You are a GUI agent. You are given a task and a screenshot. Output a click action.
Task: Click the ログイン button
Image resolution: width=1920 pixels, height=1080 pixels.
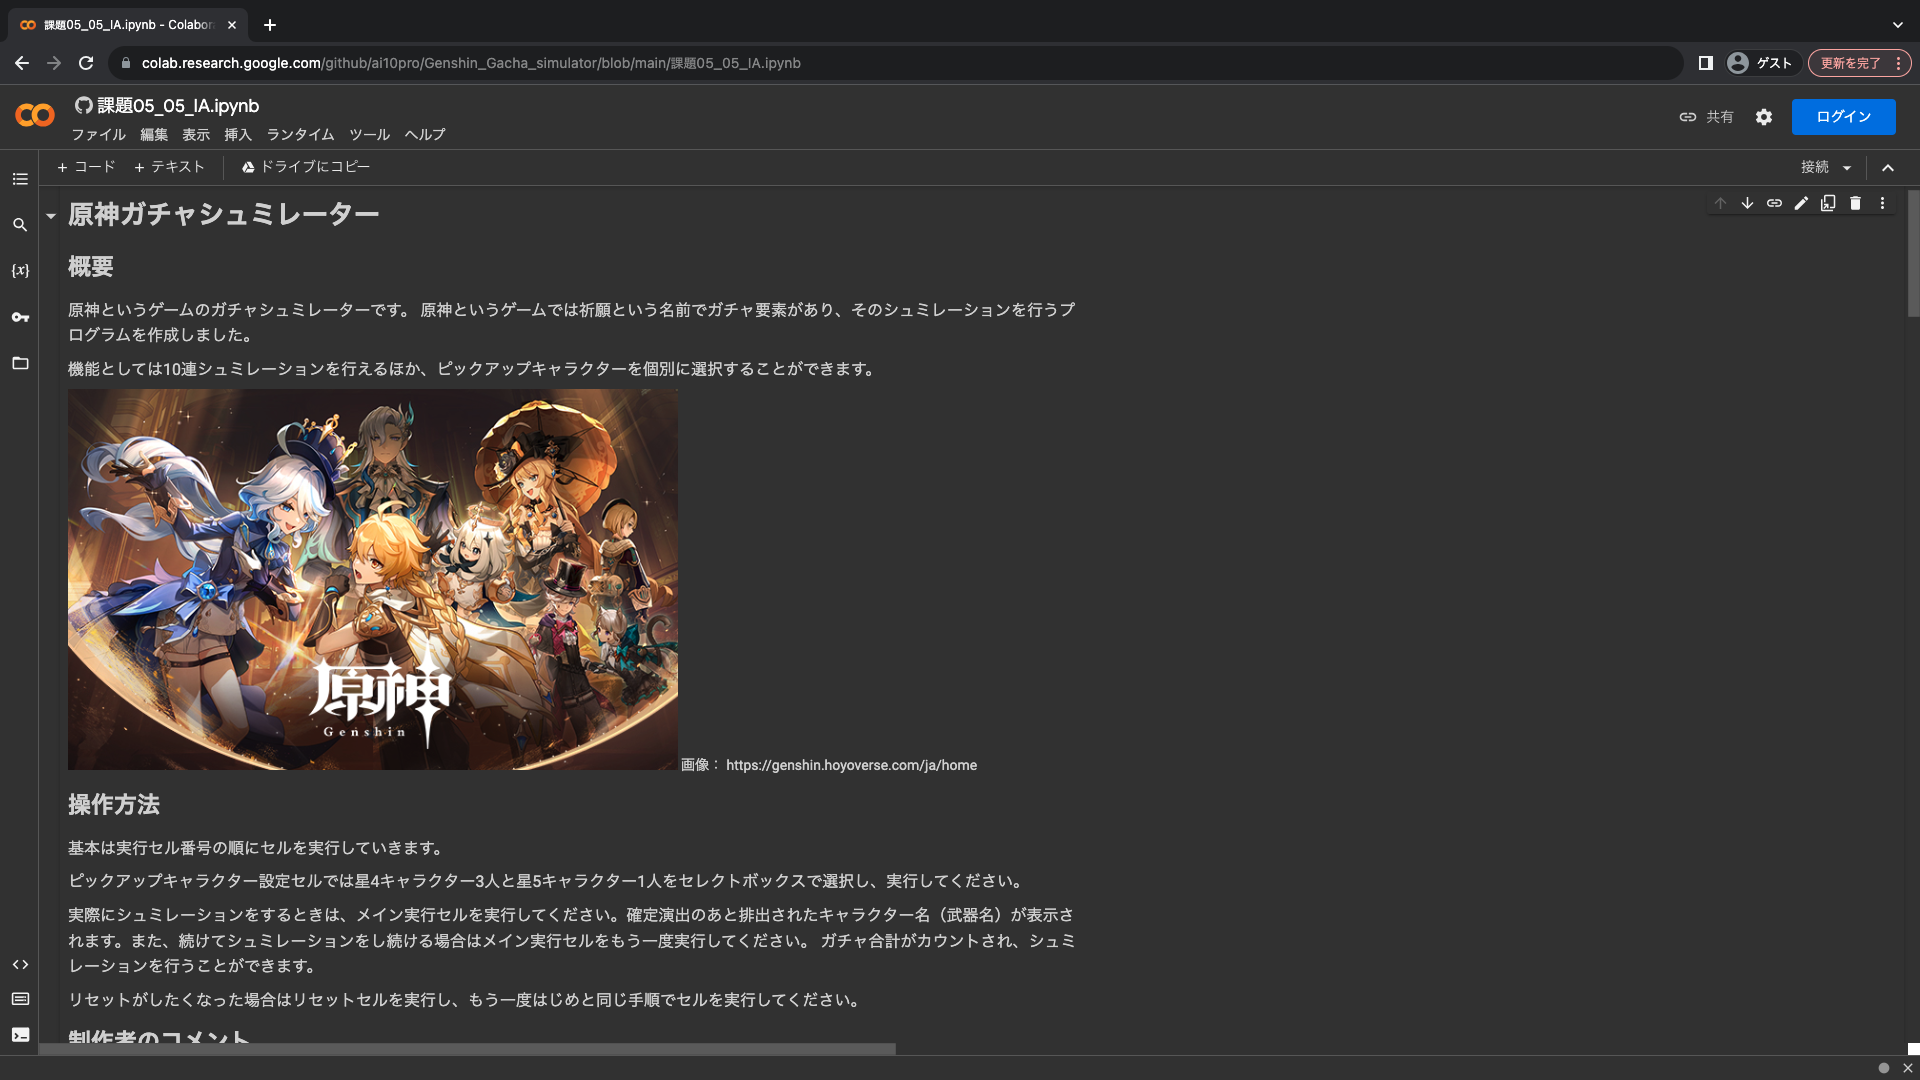click(1843, 117)
